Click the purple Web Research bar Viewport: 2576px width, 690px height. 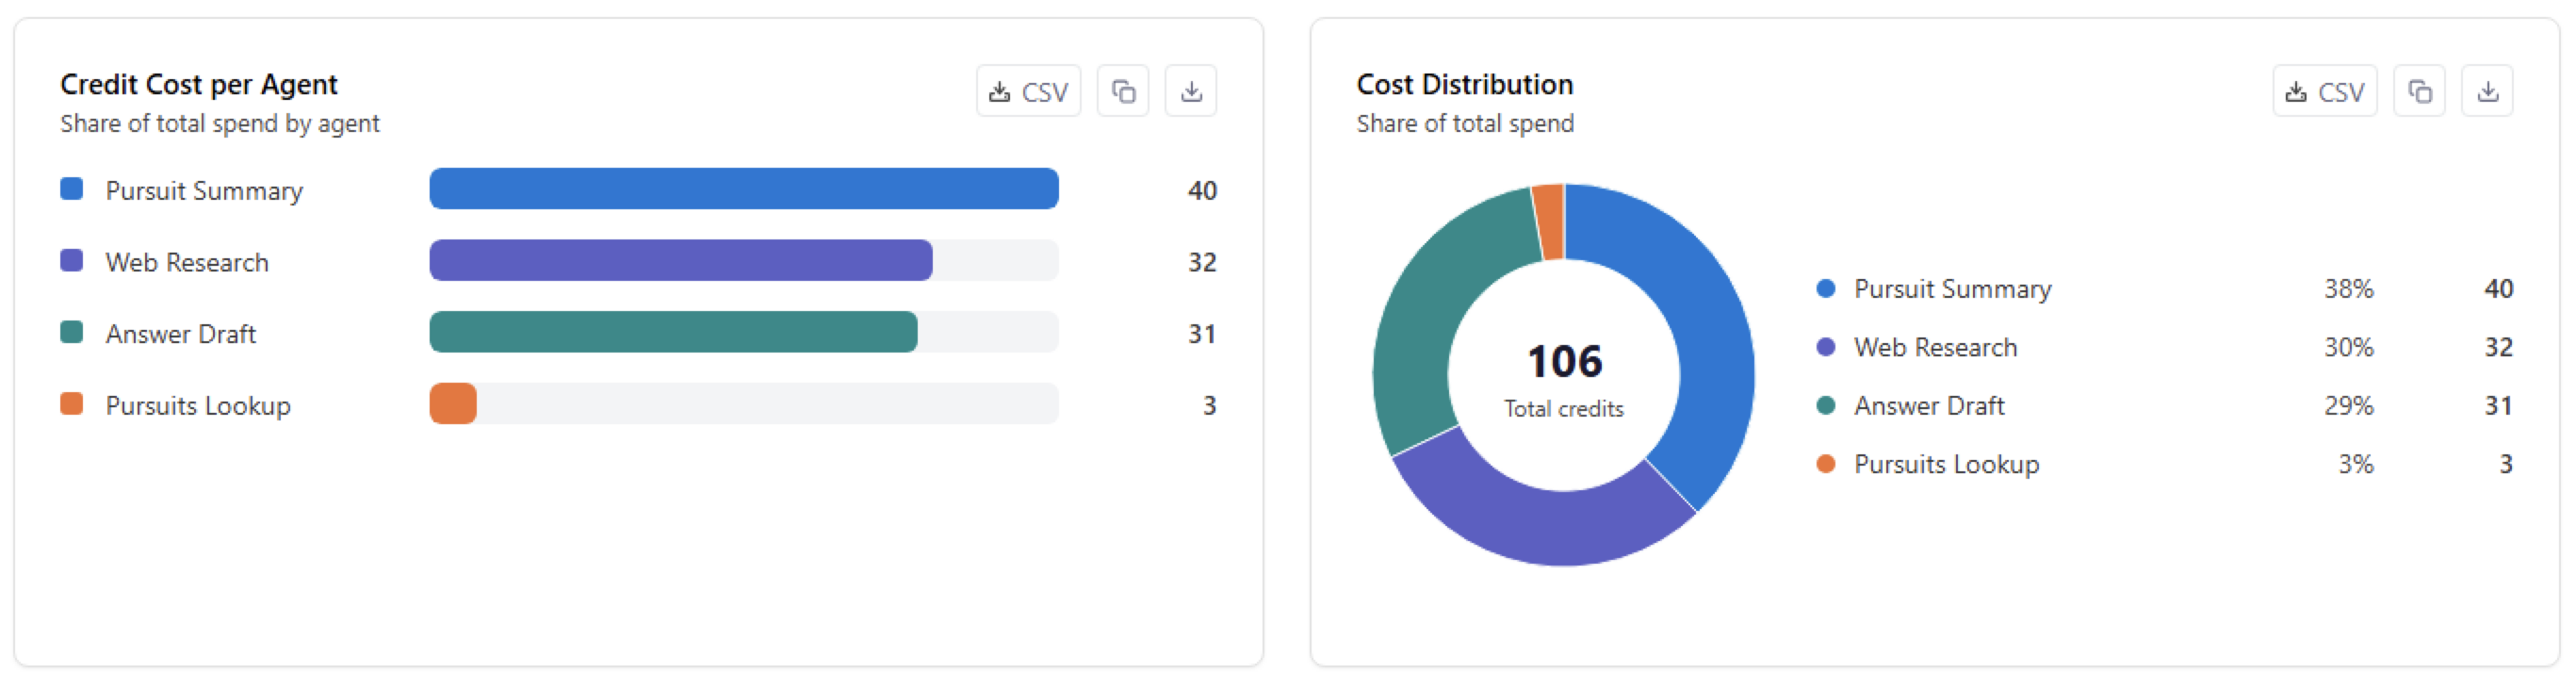click(x=681, y=261)
